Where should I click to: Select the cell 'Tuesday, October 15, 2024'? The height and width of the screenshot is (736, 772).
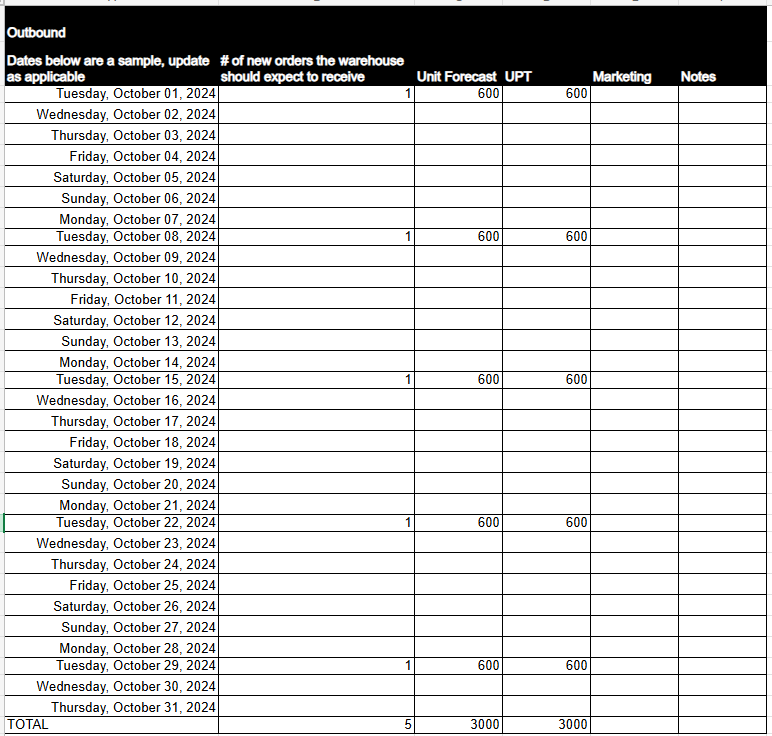111,380
